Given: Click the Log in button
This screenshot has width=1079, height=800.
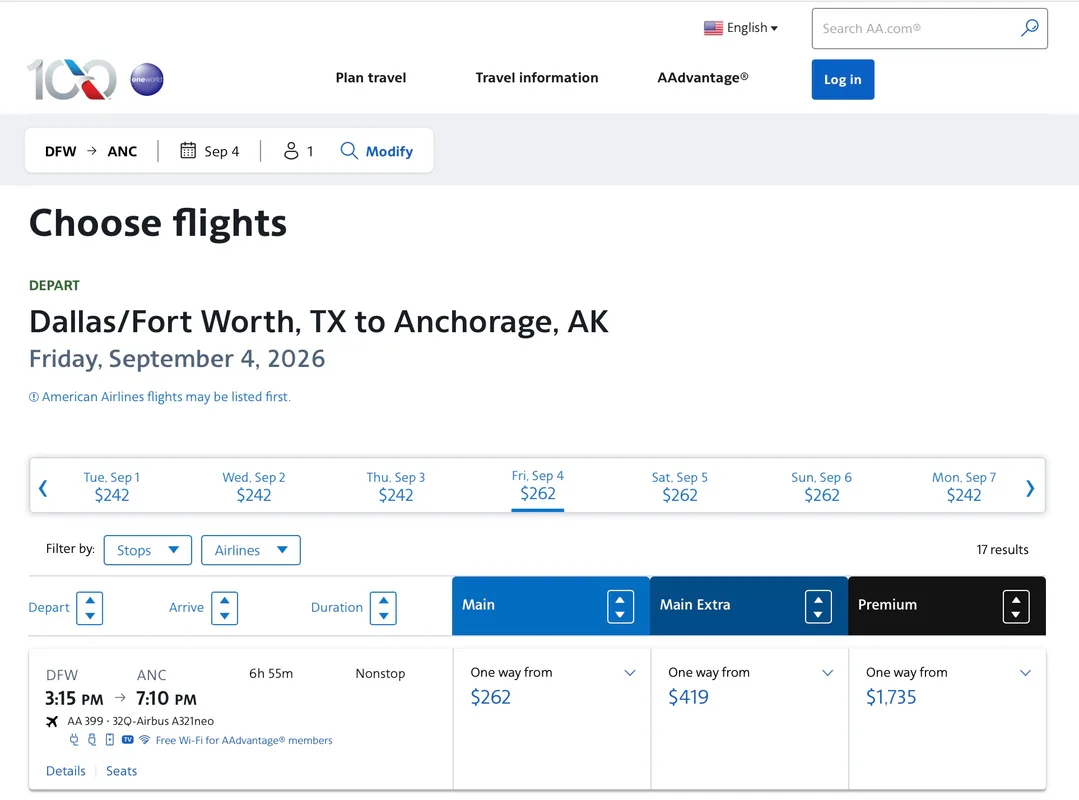Looking at the screenshot, I should coord(843,79).
